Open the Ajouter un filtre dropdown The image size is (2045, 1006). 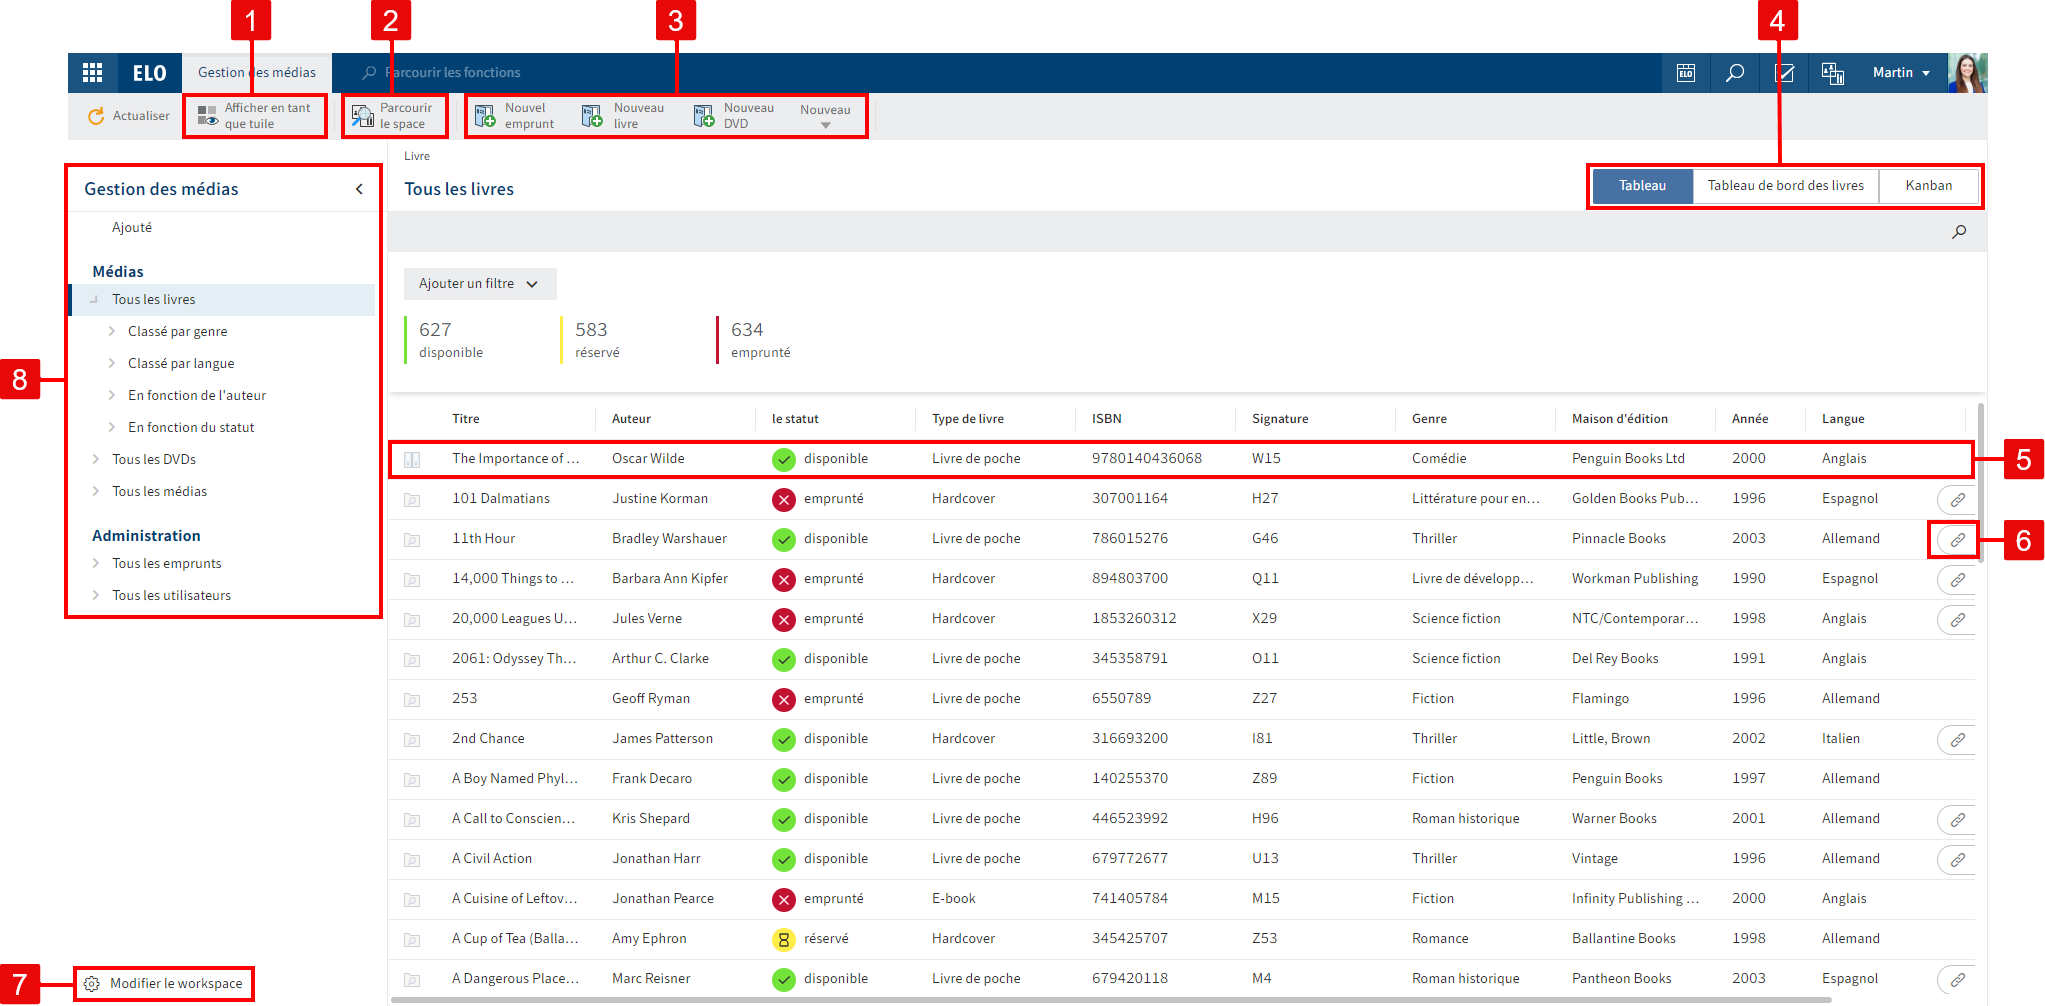pos(480,284)
